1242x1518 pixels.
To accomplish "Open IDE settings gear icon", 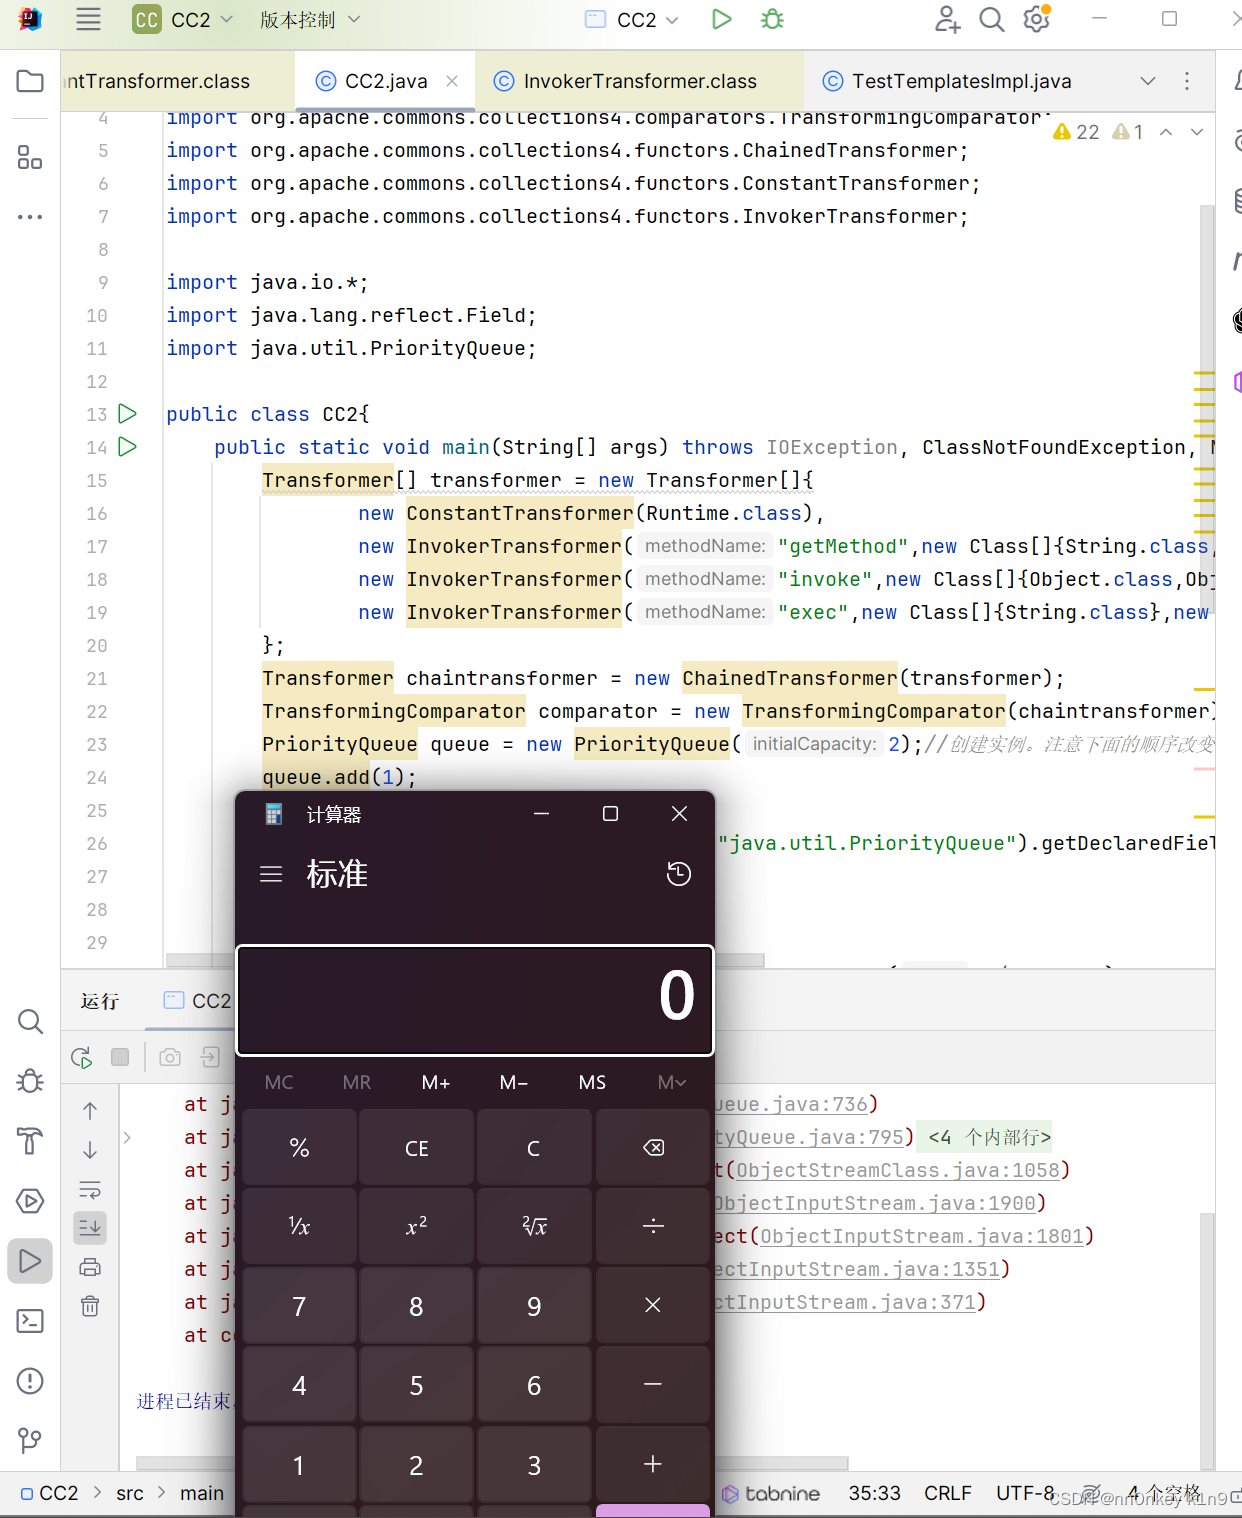I will pyautogui.click(x=1037, y=20).
